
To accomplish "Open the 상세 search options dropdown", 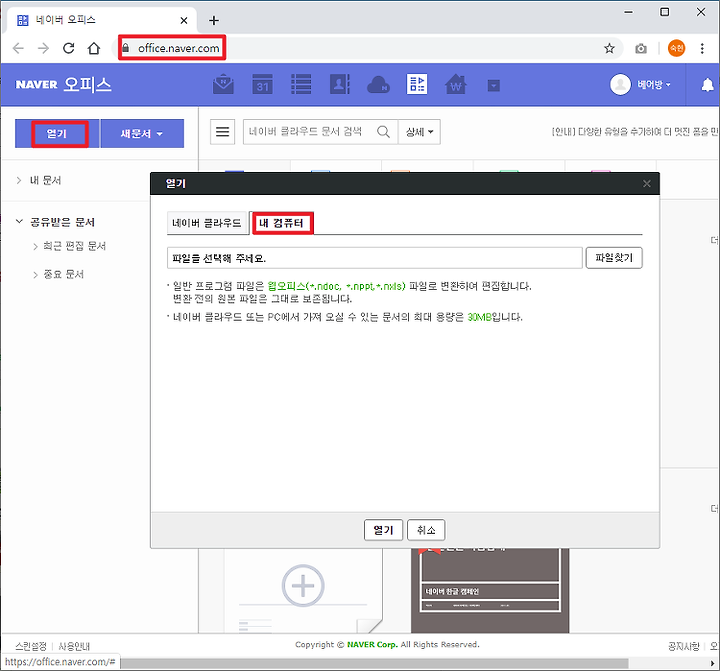I will tap(419, 132).
